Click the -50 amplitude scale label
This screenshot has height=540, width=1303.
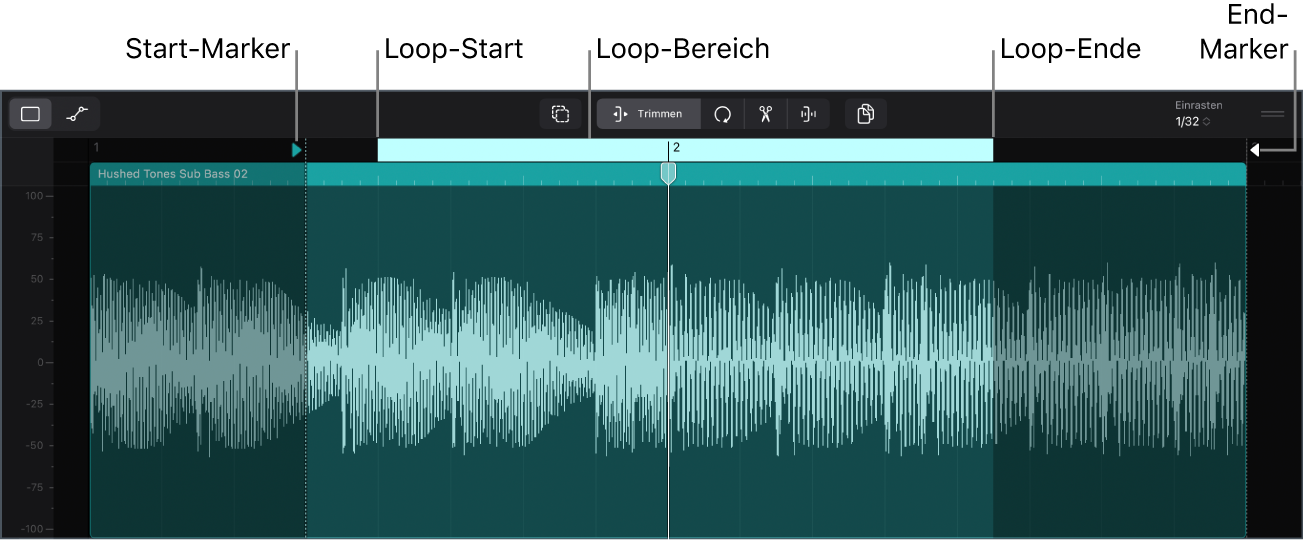[33, 446]
